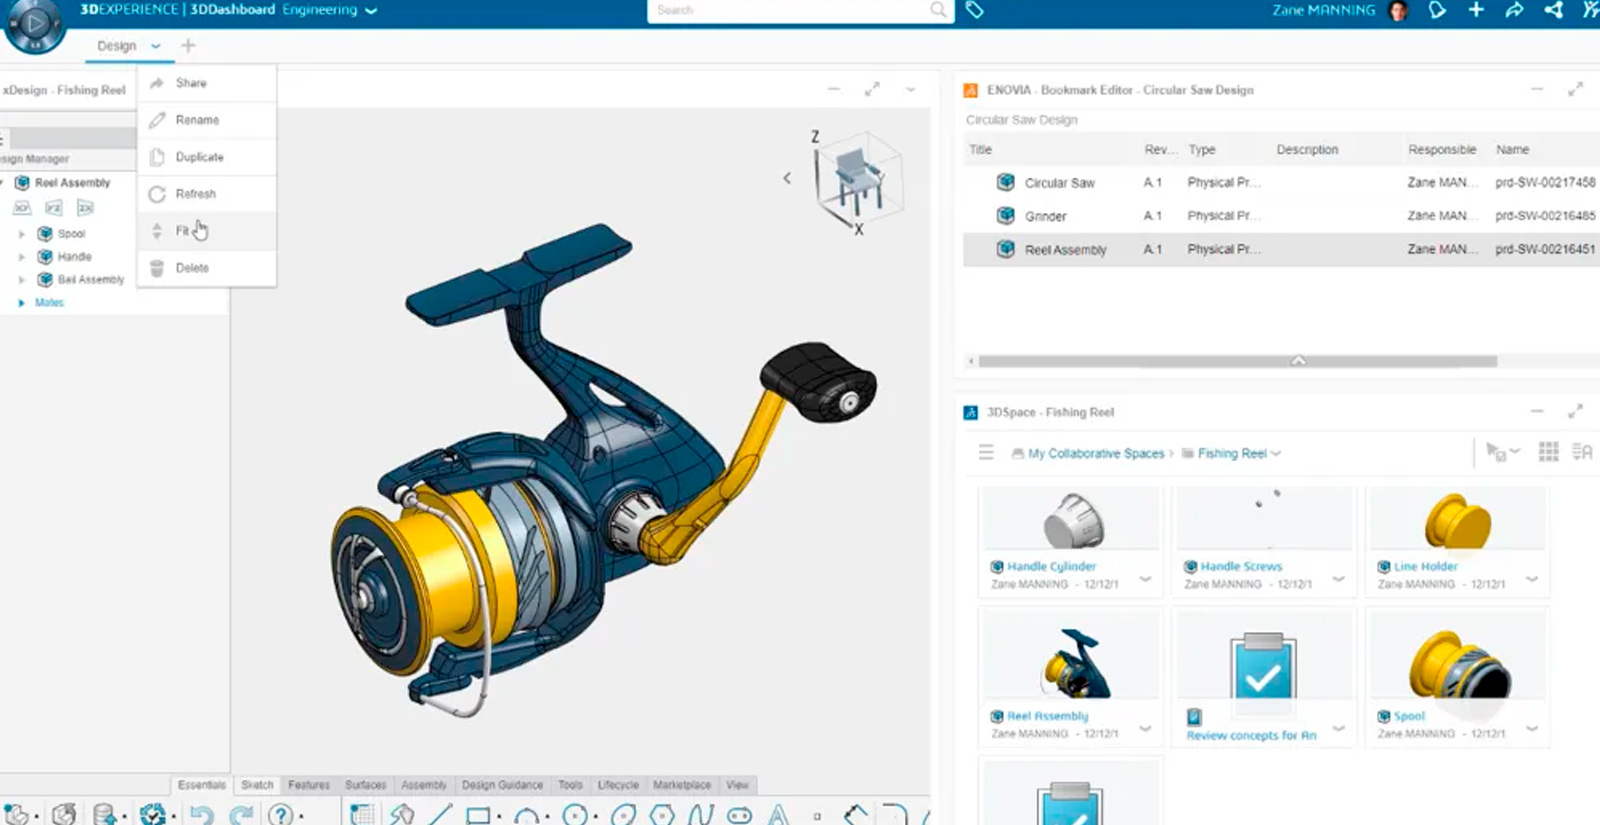Click the sketch grid icon in toolbar

coord(362,814)
